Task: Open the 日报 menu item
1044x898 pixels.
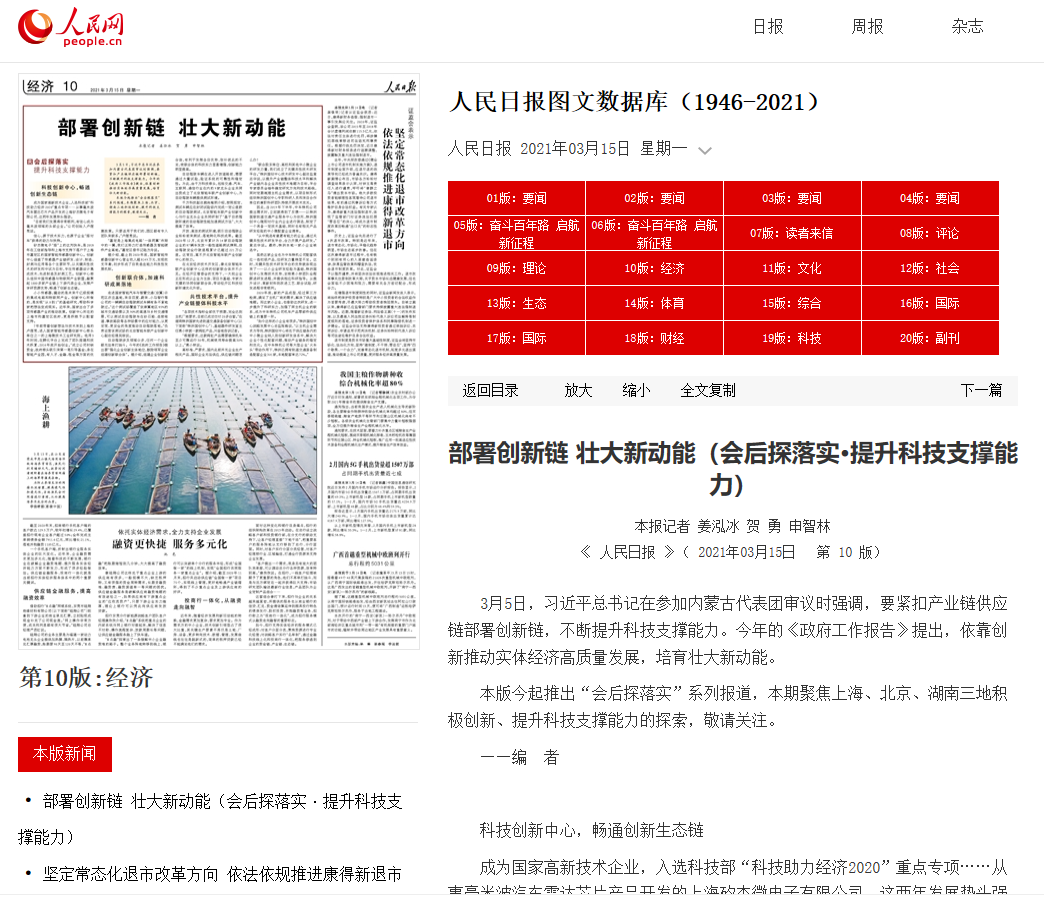Action: click(768, 27)
